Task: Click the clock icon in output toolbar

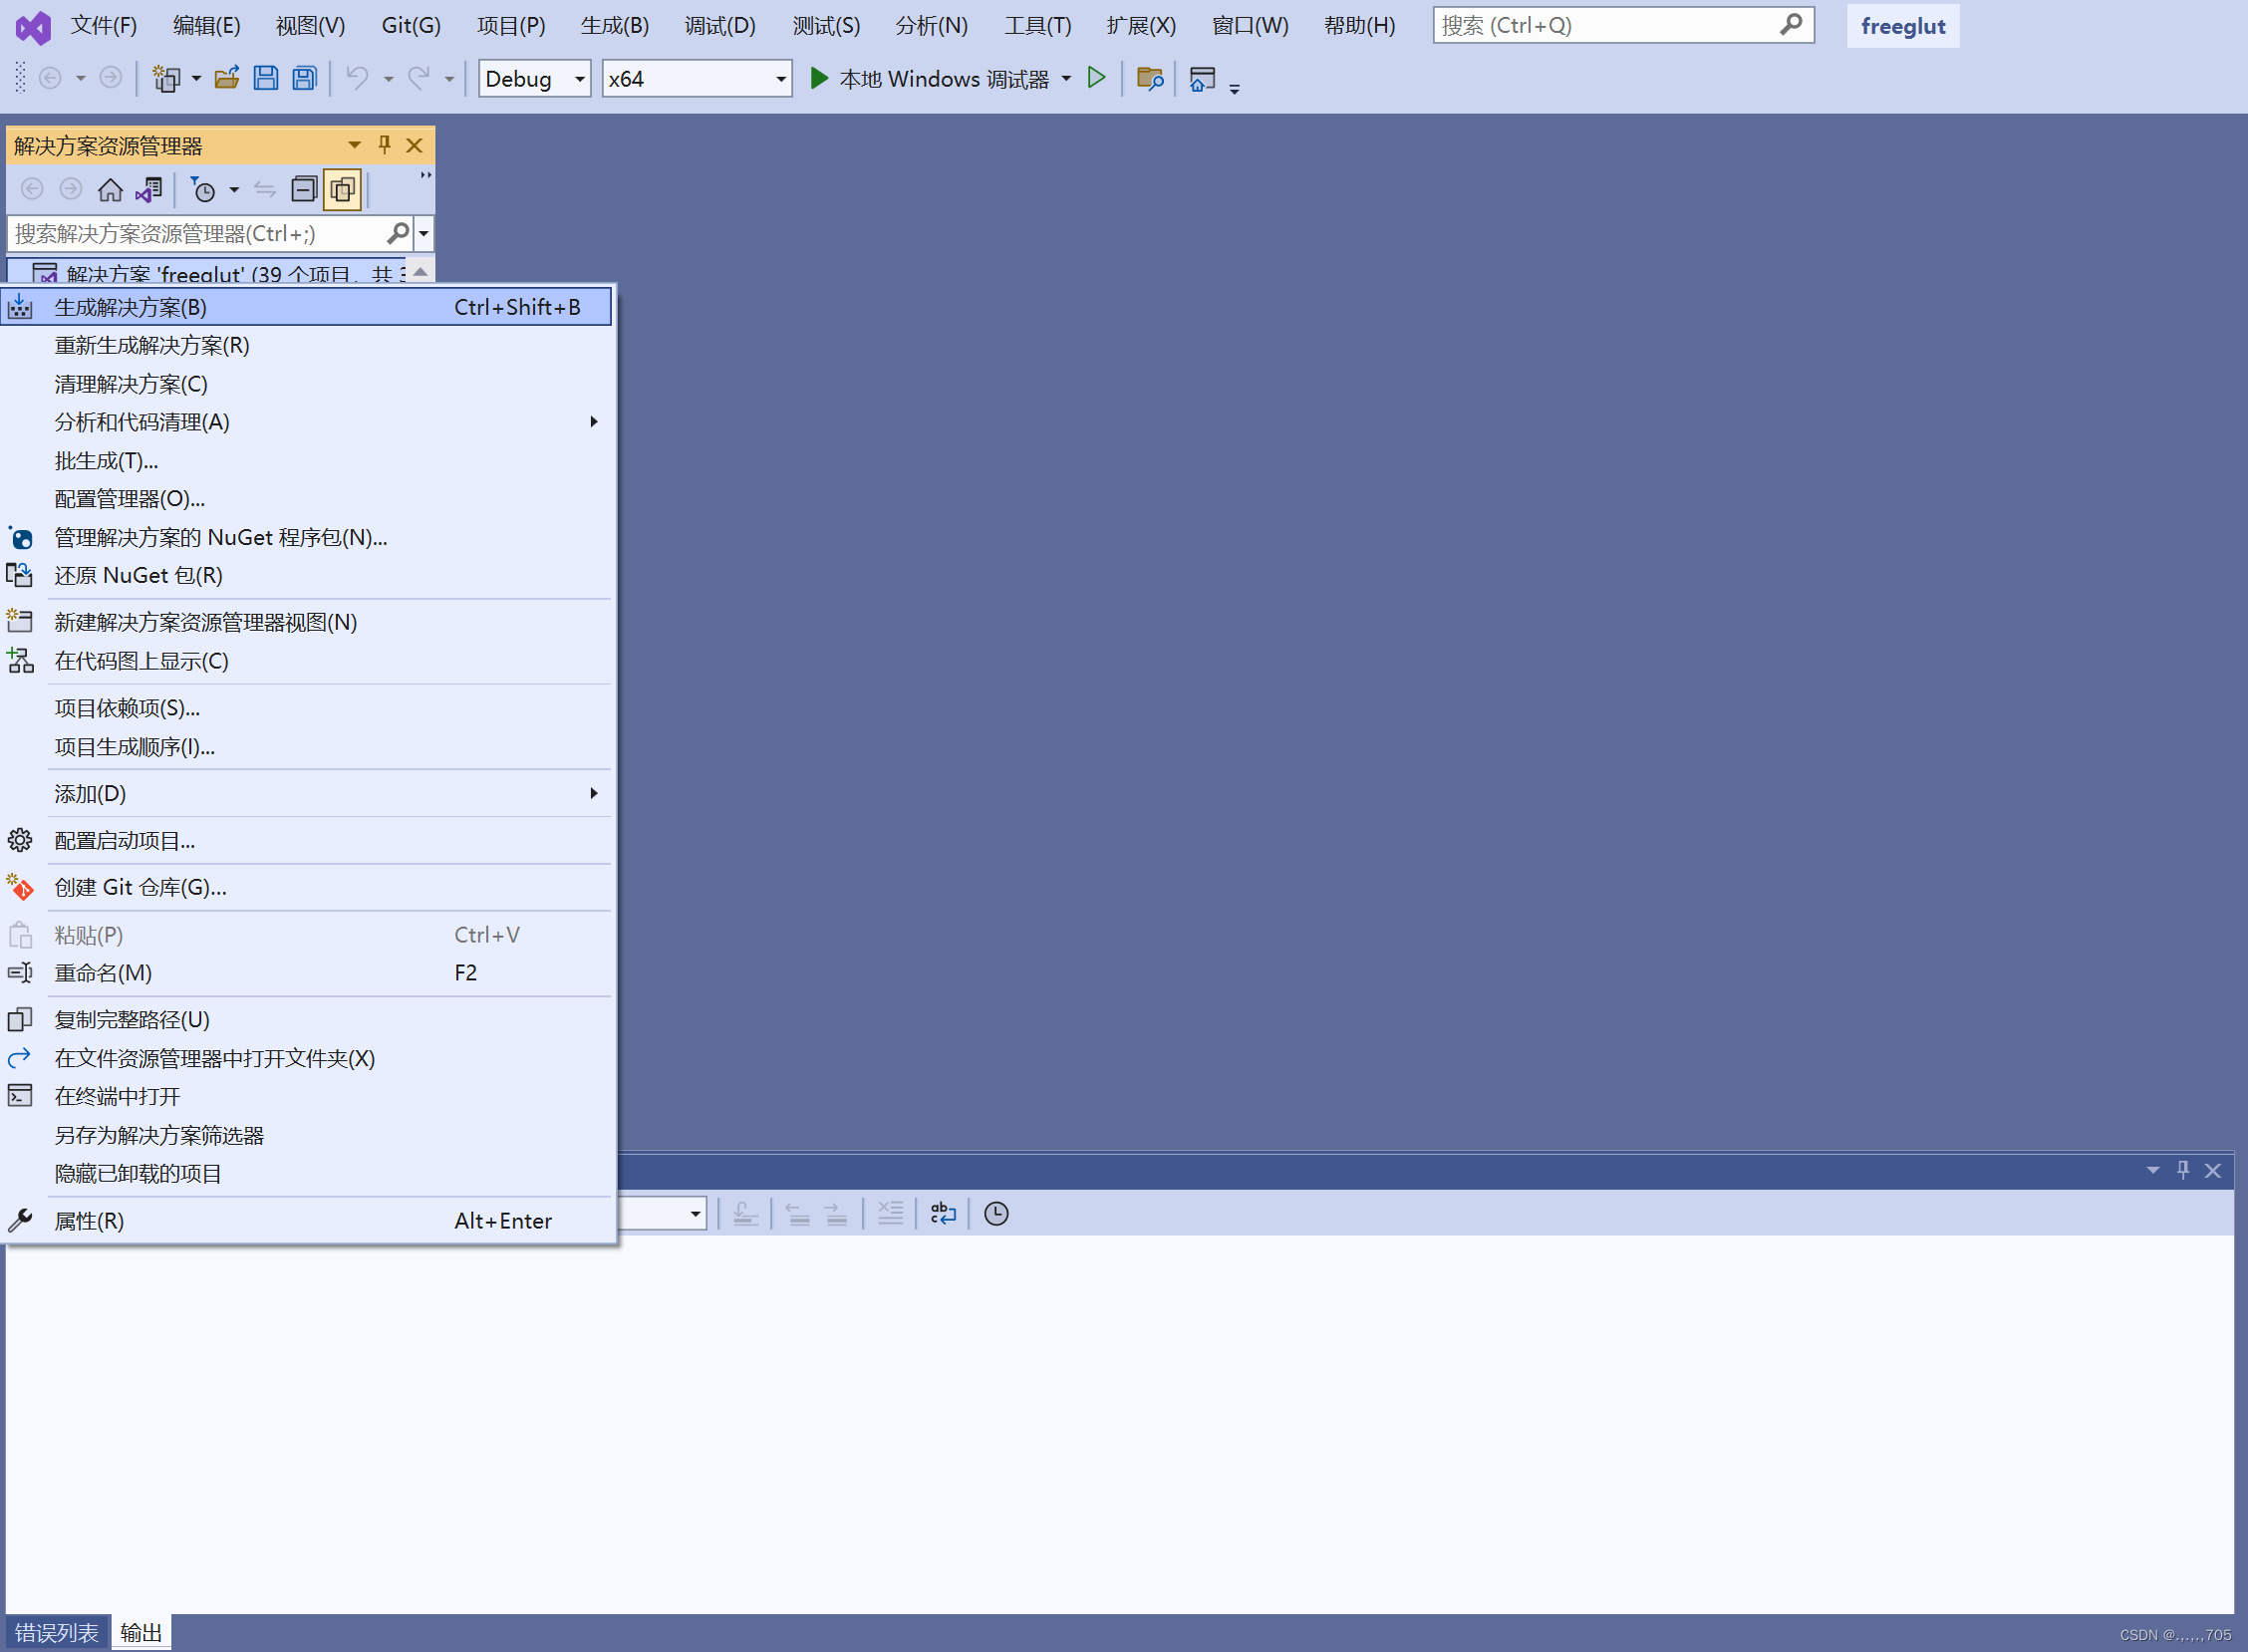Action: point(996,1213)
